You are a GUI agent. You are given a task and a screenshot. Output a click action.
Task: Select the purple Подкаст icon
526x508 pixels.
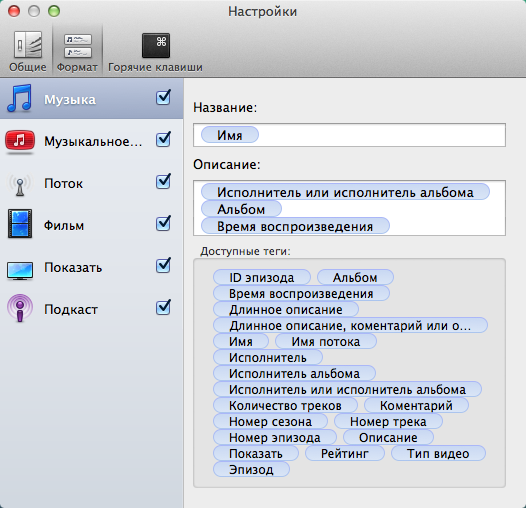point(20,308)
